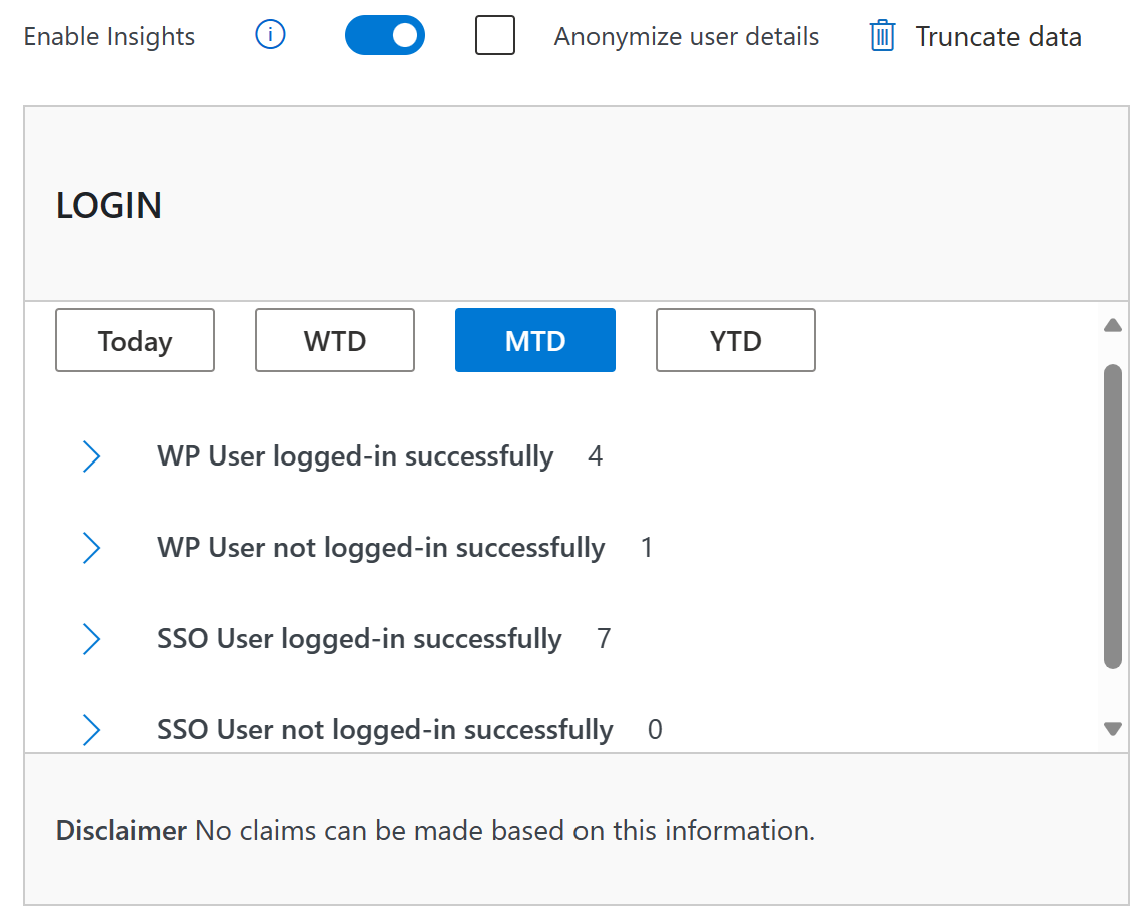Click the trash can Truncate data icon
This screenshot has width=1148, height=920.
coord(882,35)
